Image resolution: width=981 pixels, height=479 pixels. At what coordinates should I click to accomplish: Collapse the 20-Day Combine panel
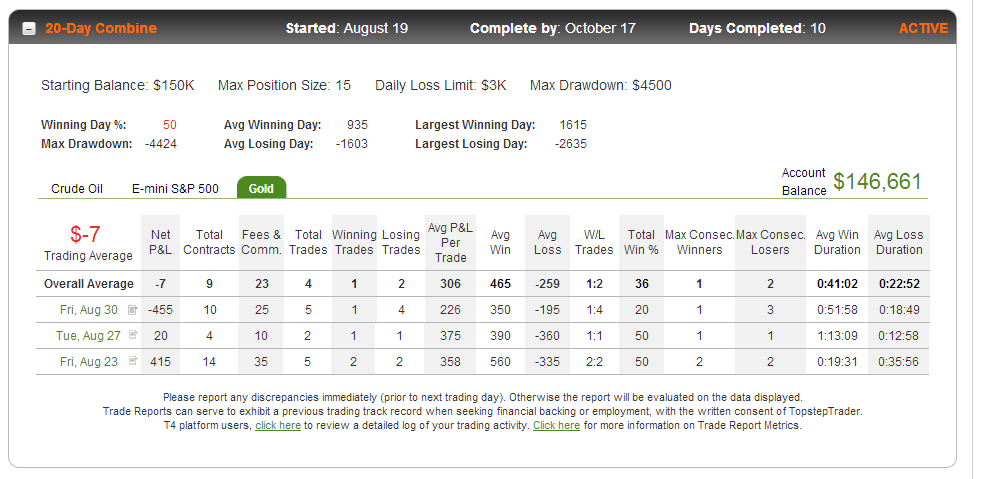coord(29,29)
